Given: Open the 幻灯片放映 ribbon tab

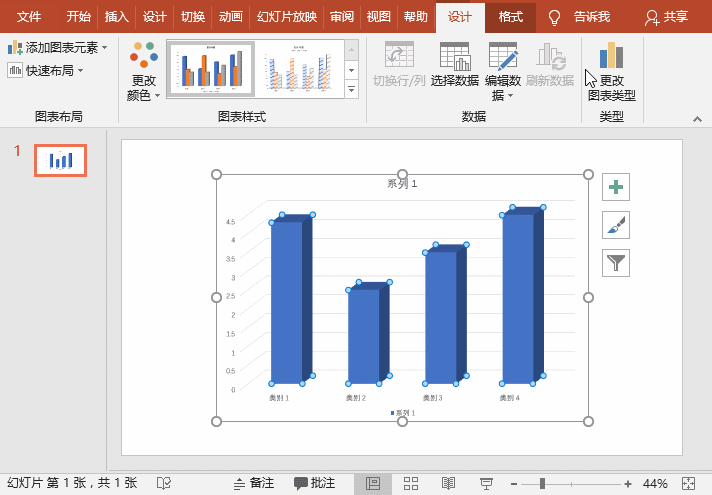Looking at the screenshot, I should [287, 17].
